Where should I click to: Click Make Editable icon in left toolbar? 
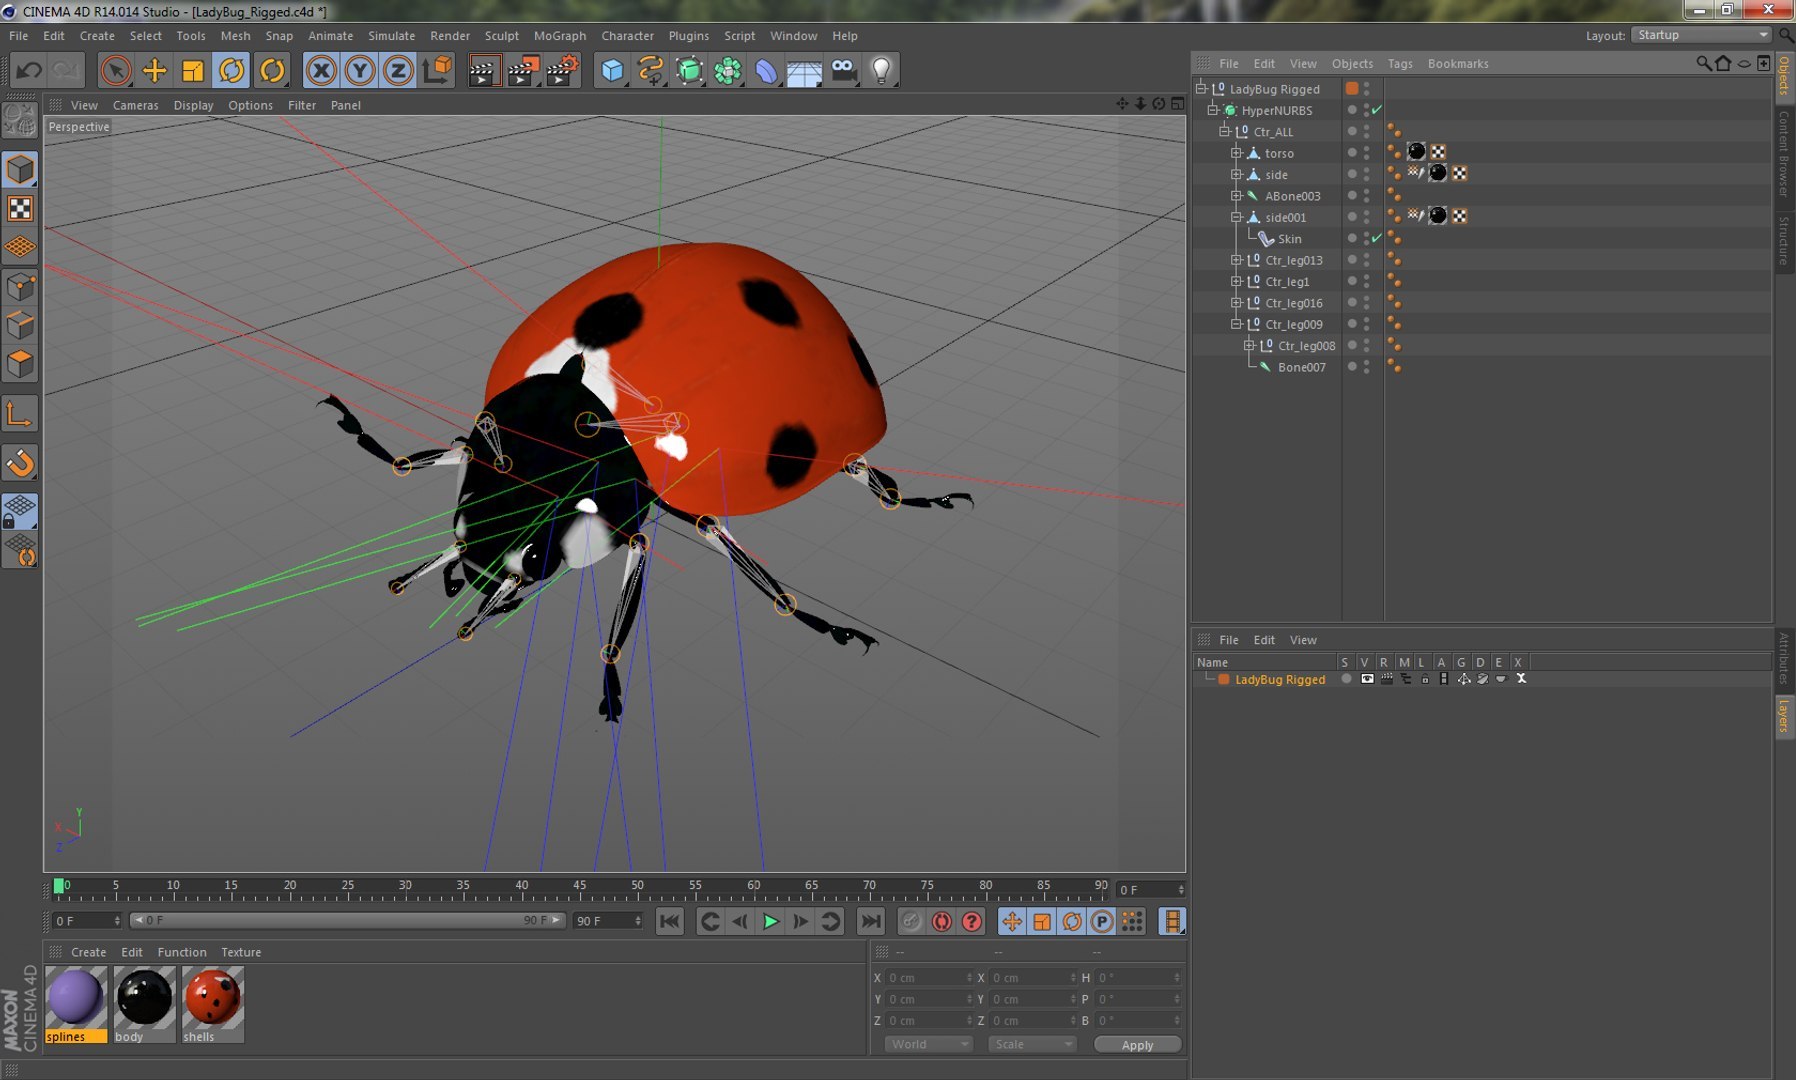coord(20,121)
